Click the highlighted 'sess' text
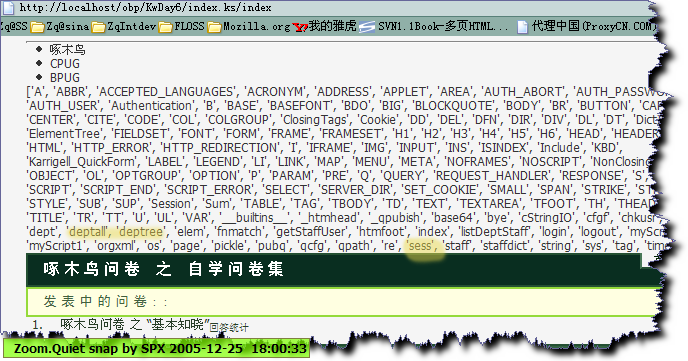 tap(421, 246)
